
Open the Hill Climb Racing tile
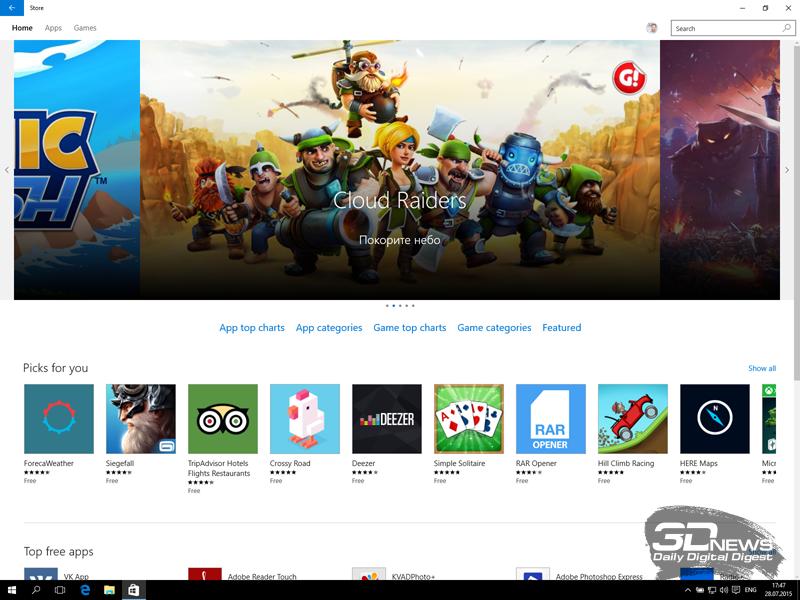click(x=633, y=419)
